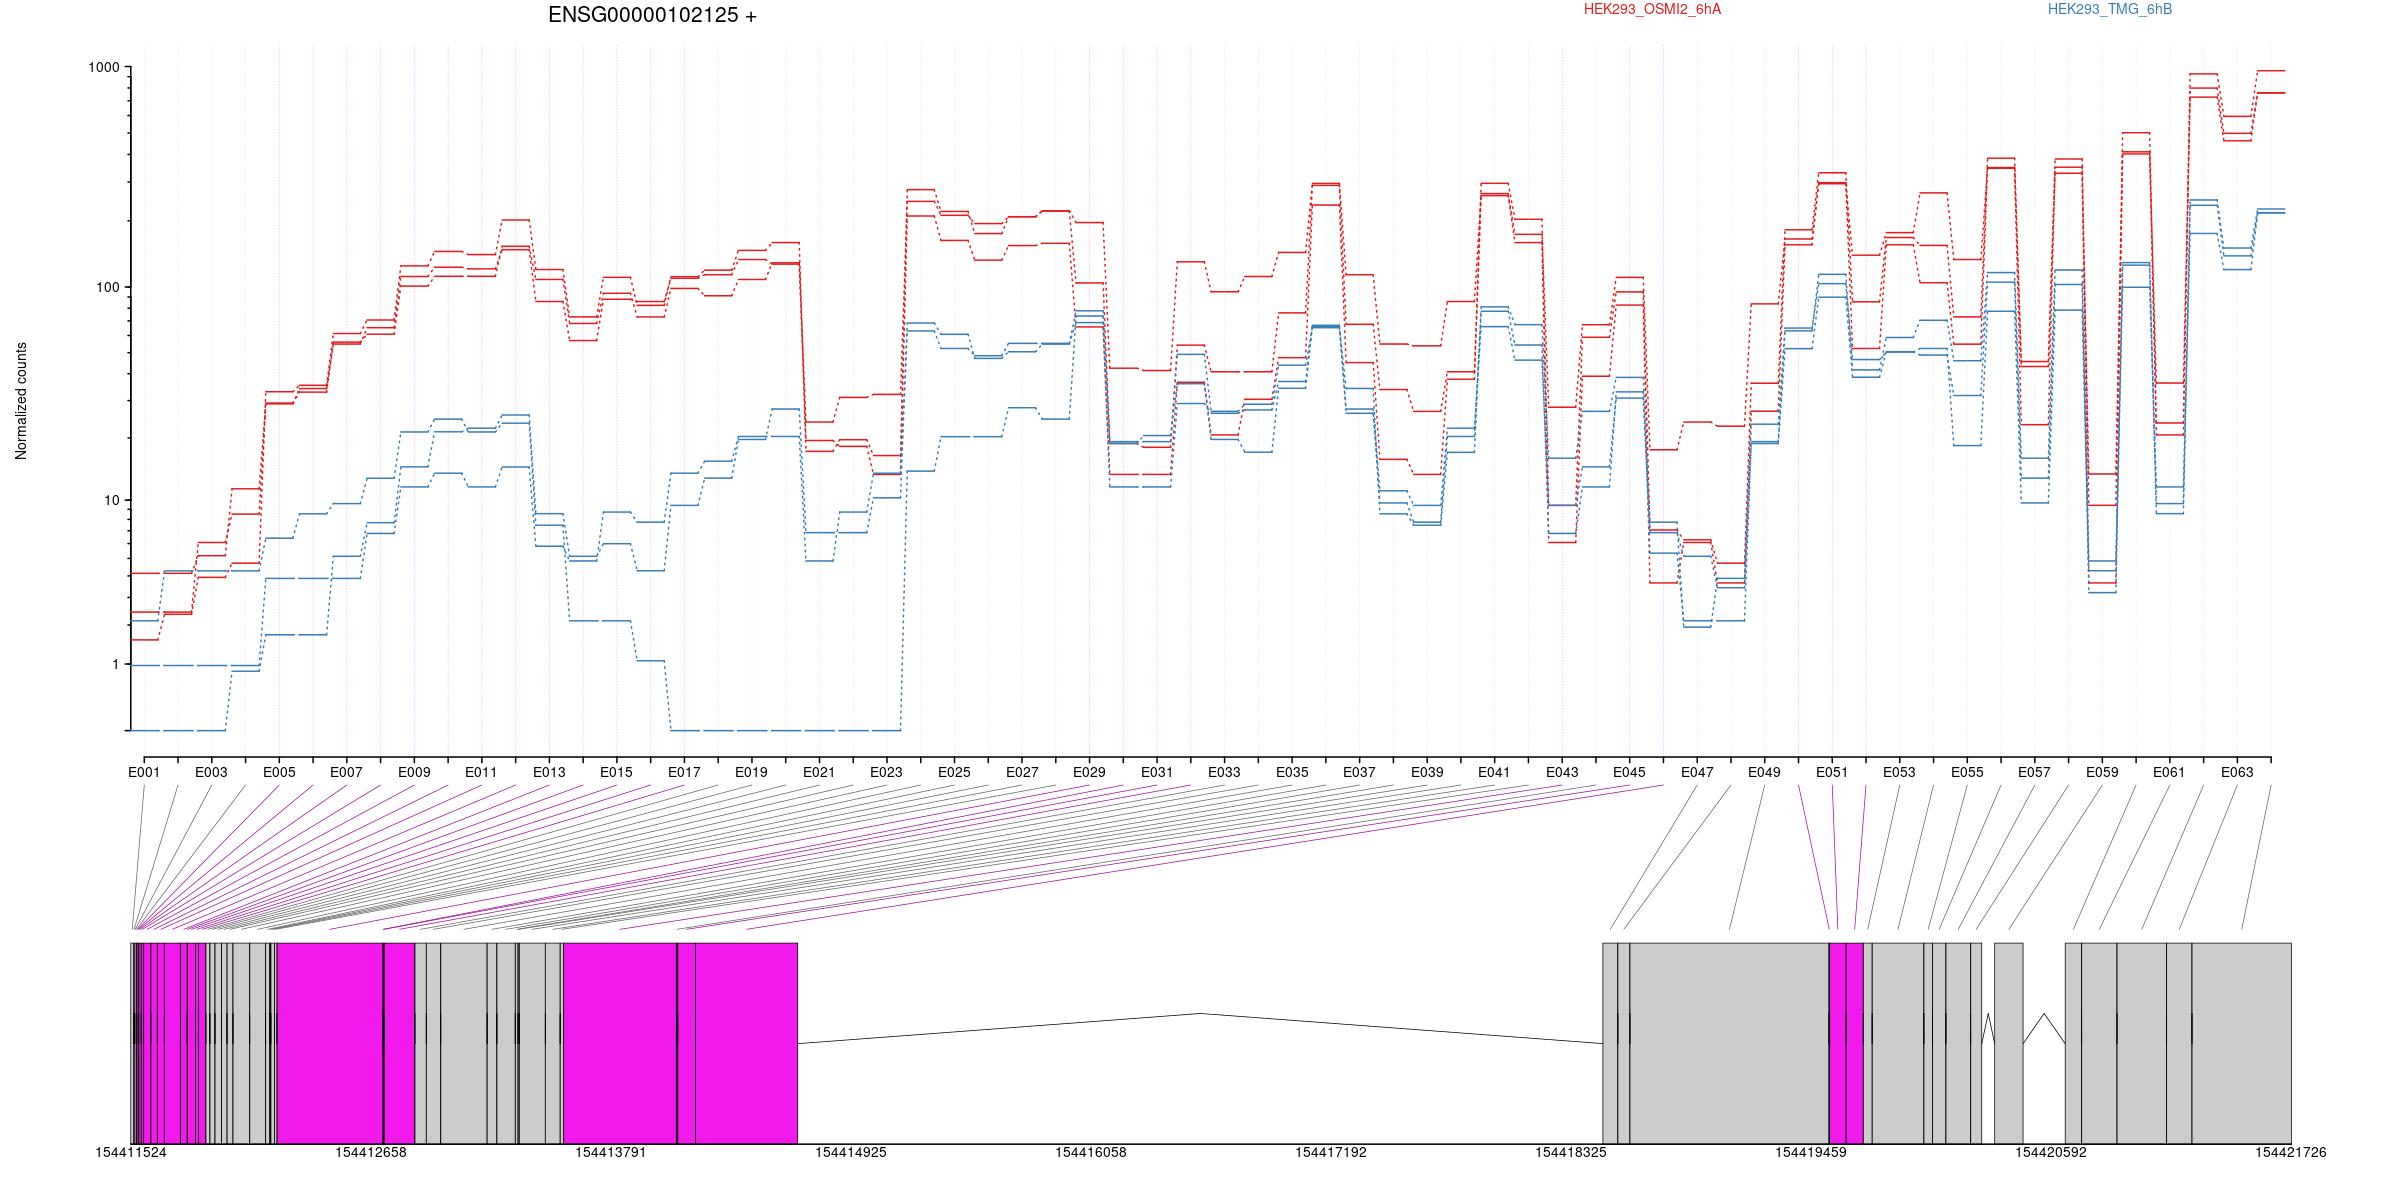Screen dimensions: 2400x1200
Task: Click the 1000 y-axis tick label
Action: click(104, 68)
